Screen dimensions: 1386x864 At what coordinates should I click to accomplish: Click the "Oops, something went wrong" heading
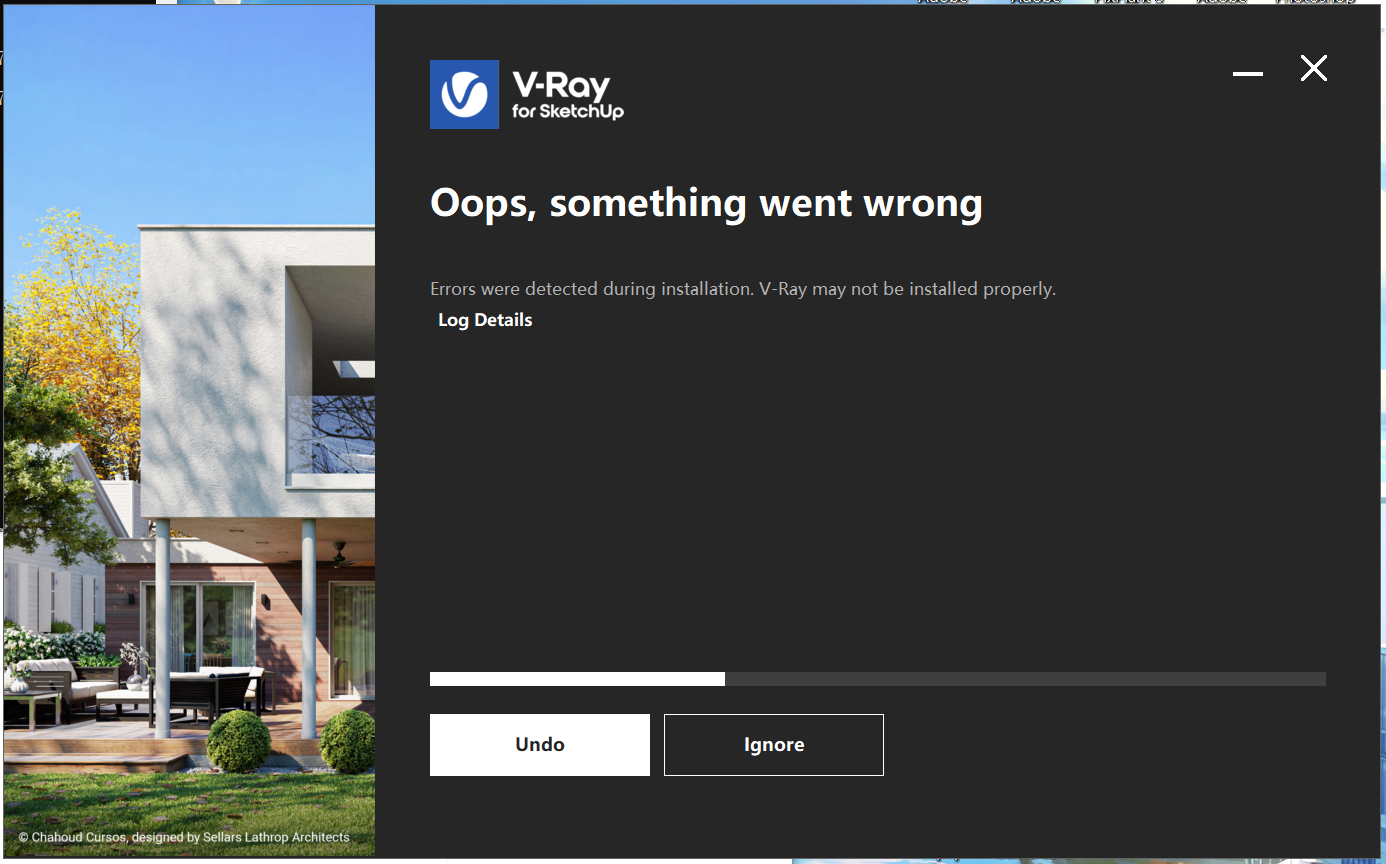pos(706,203)
